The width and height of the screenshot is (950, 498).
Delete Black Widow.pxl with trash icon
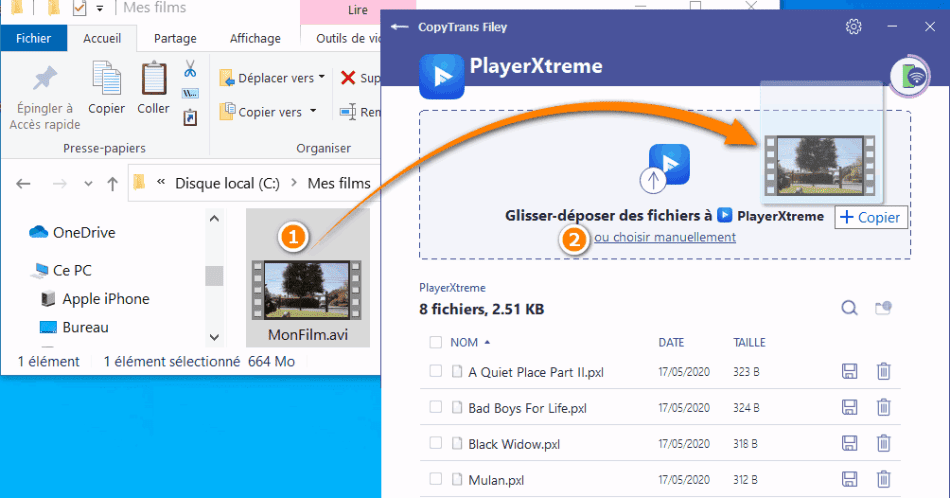(x=884, y=443)
